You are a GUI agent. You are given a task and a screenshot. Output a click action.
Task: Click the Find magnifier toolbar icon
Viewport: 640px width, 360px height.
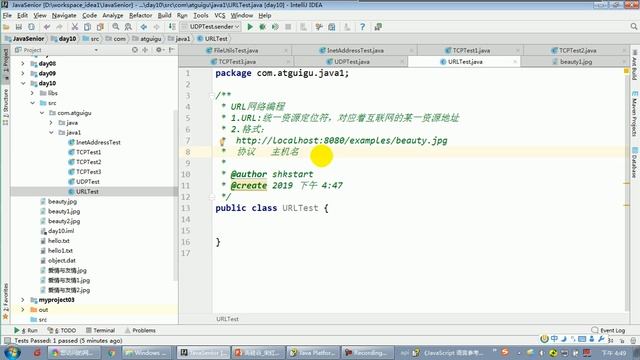pos(116,27)
